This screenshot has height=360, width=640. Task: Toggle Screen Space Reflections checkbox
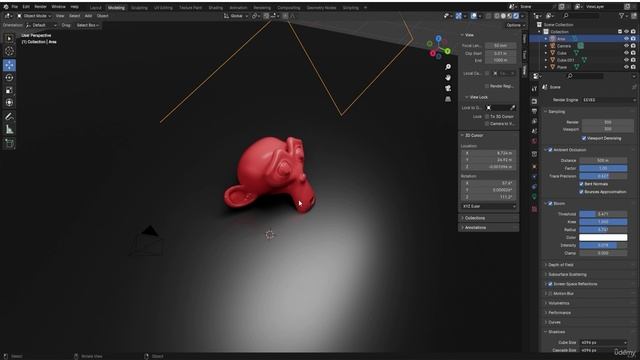tap(550, 284)
